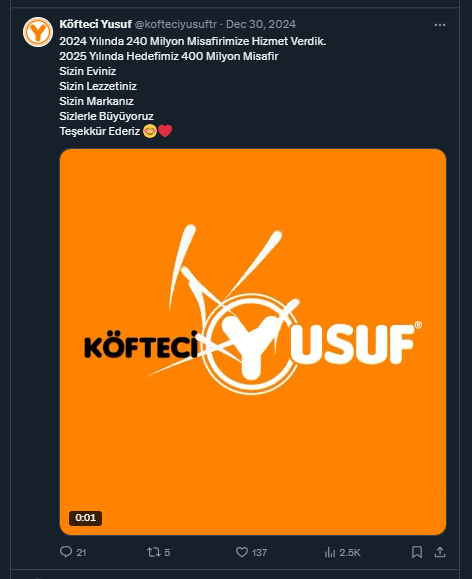
Task: Open the Köfteci Yusuf profile avatar
Action: [38, 32]
